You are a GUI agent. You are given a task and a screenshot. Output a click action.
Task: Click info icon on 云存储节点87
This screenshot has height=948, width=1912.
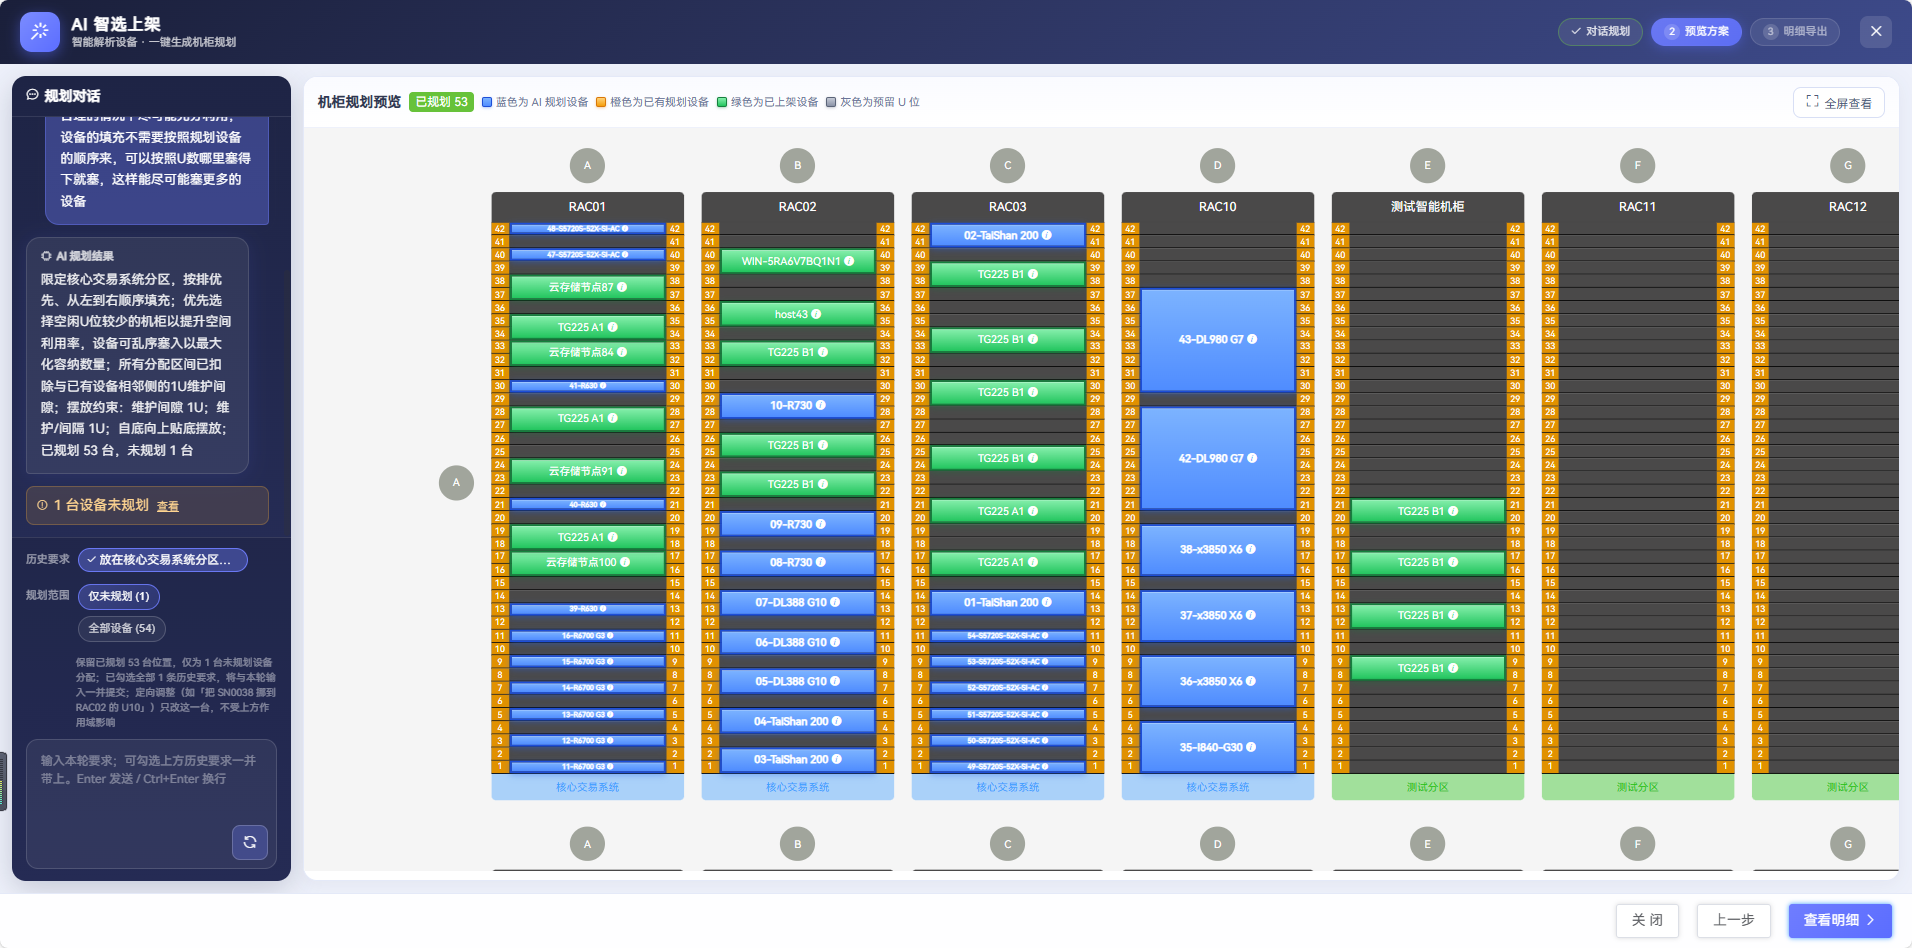tap(622, 287)
